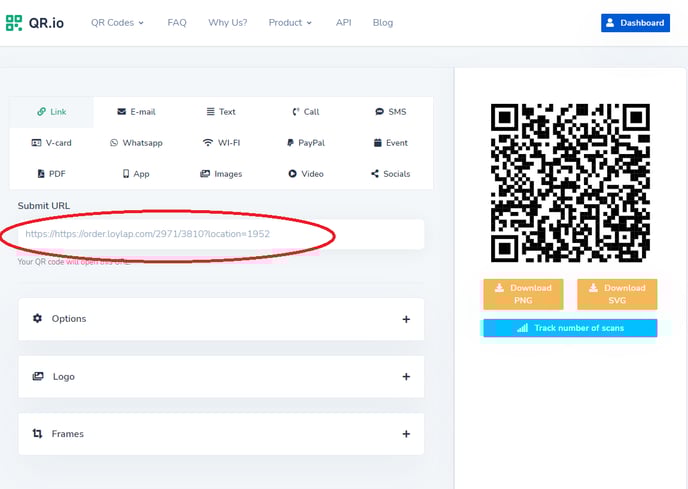This screenshot has height=489, width=688.
Task: Go to the Blog page
Action: pos(382,22)
